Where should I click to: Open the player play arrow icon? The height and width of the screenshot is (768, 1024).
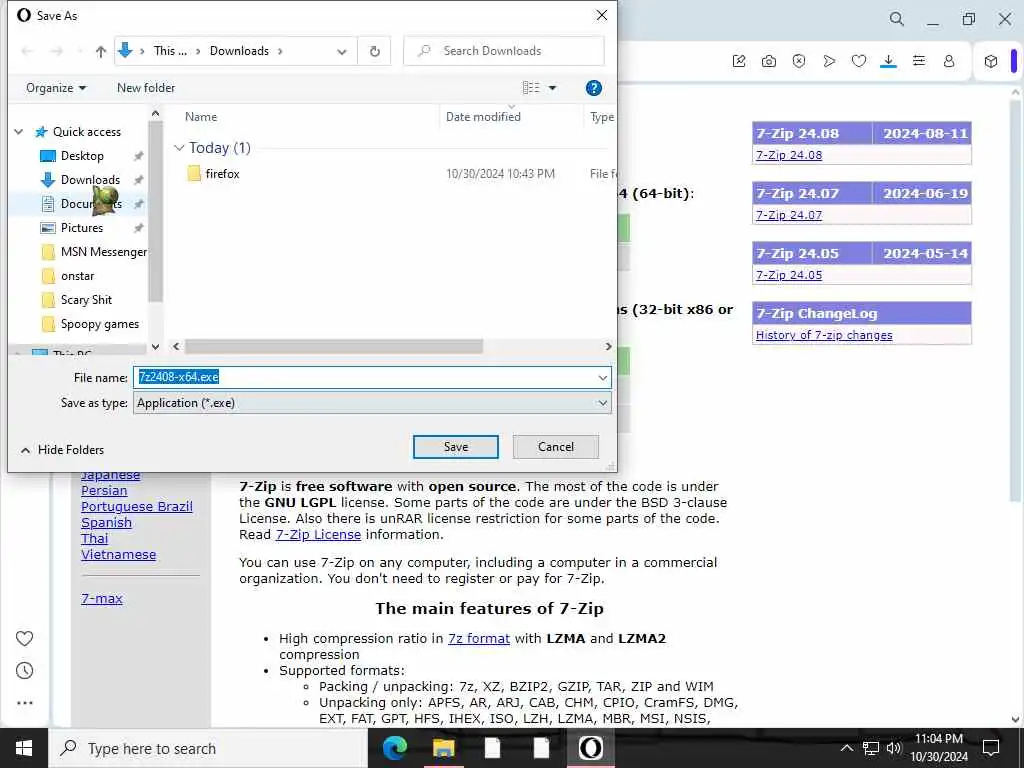[829, 61]
